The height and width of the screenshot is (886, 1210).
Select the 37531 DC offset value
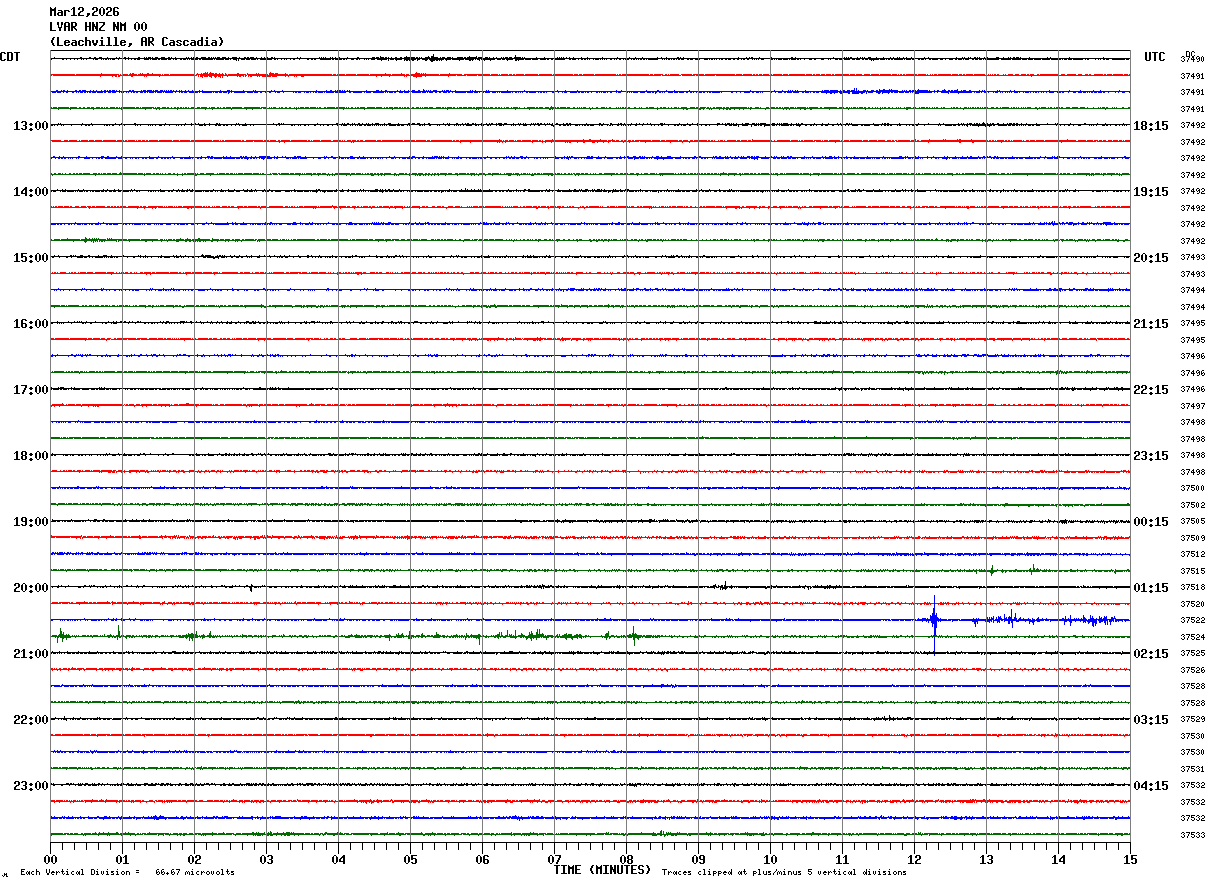1193,769
